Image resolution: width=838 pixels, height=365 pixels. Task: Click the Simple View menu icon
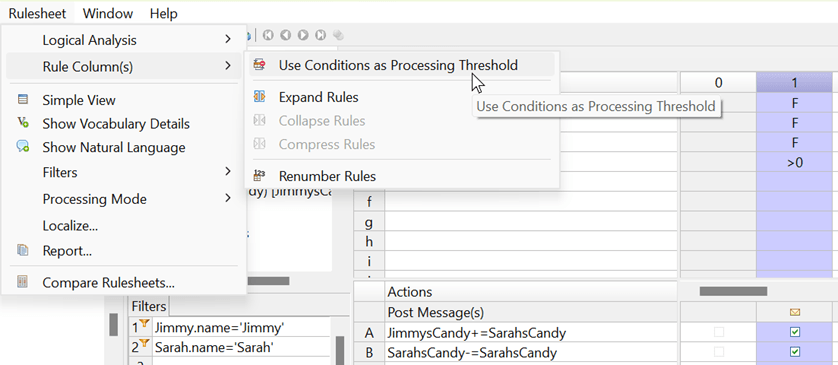point(22,99)
